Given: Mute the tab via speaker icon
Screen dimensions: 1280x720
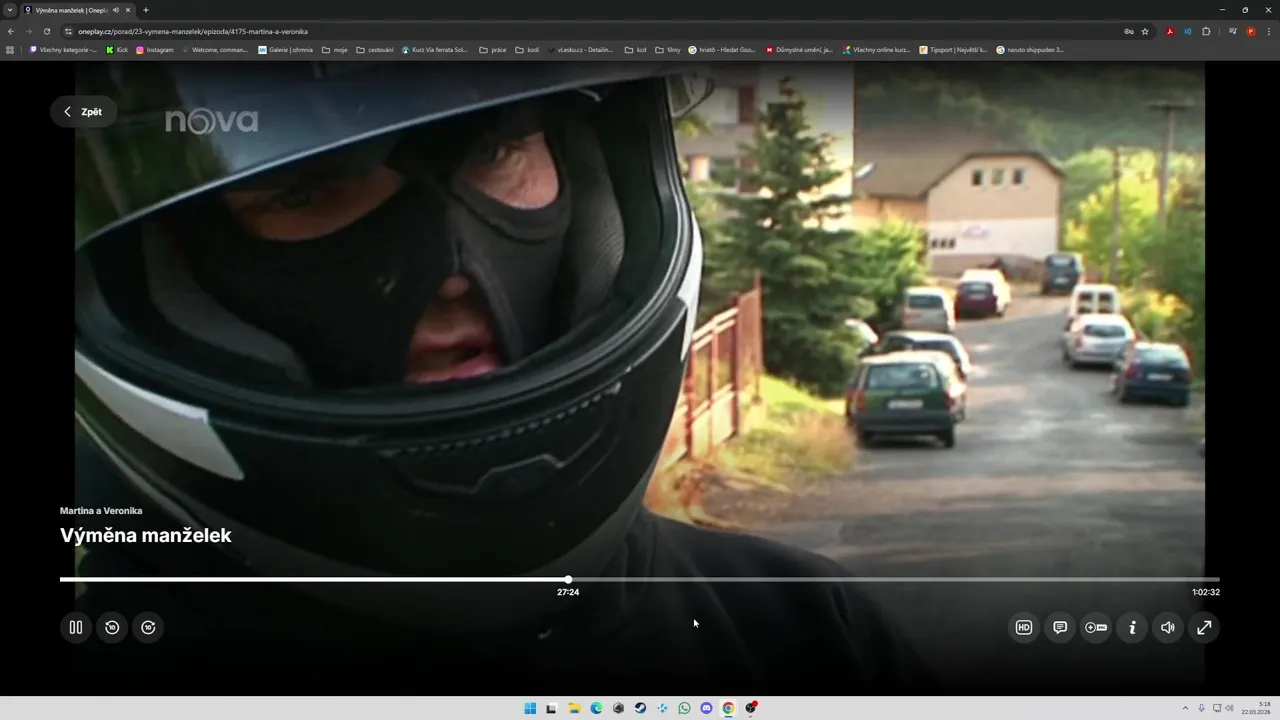Looking at the screenshot, I should pyautogui.click(x=116, y=10).
